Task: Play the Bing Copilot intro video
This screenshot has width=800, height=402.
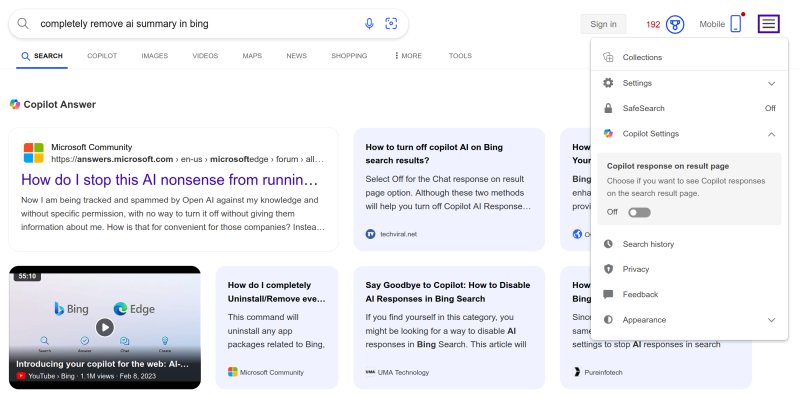Action: [105, 327]
